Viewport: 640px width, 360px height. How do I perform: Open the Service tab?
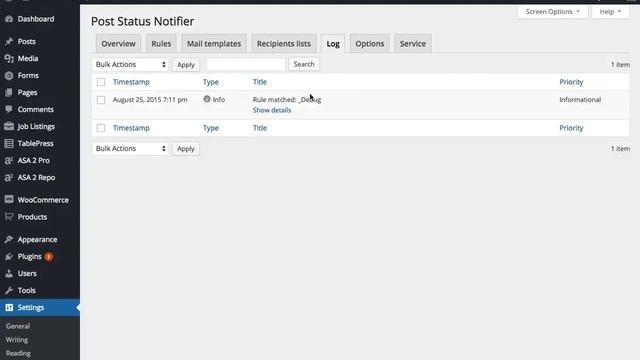coord(413,44)
